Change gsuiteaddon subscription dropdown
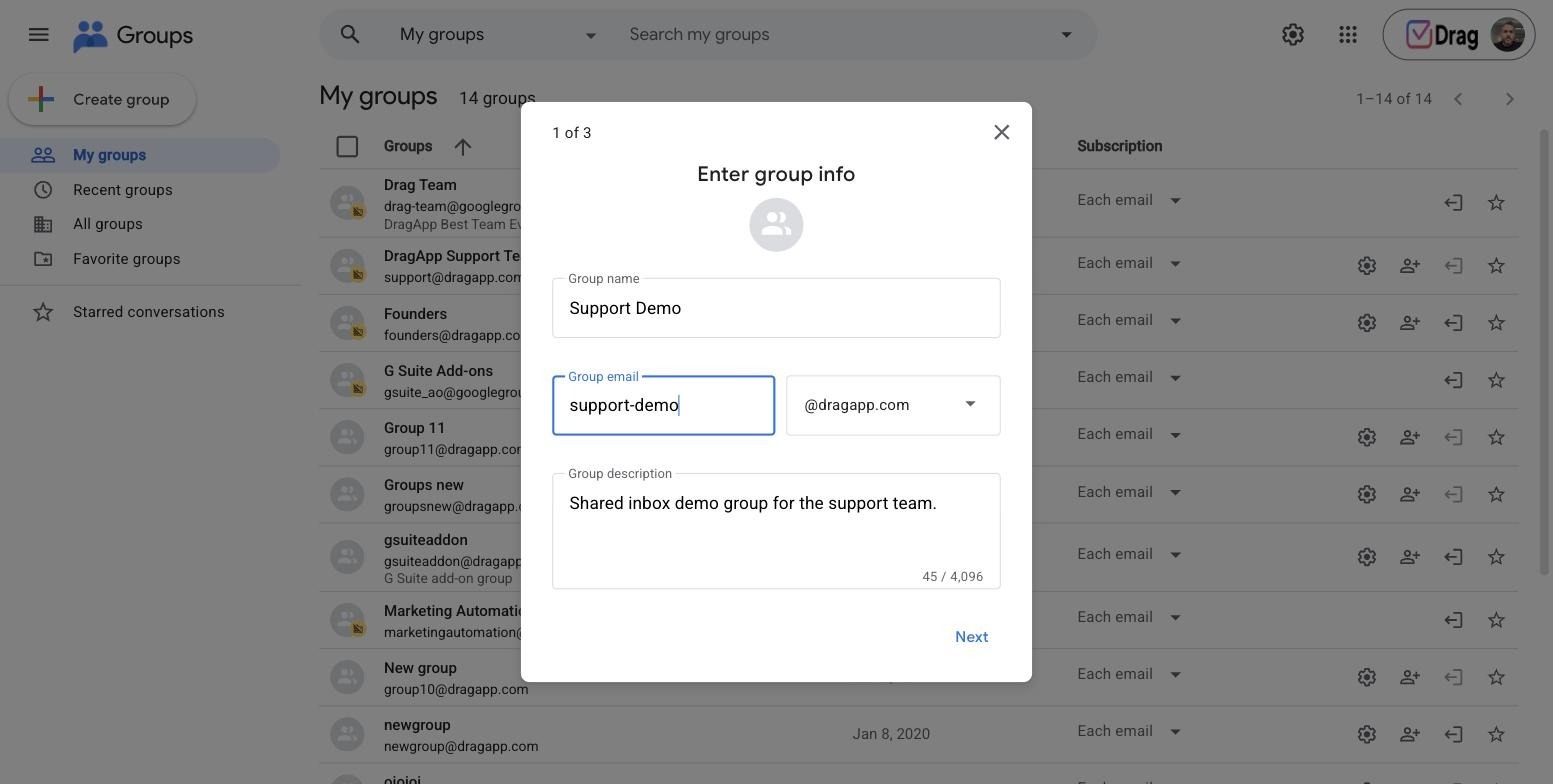1553x784 pixels. point(1130,554)
